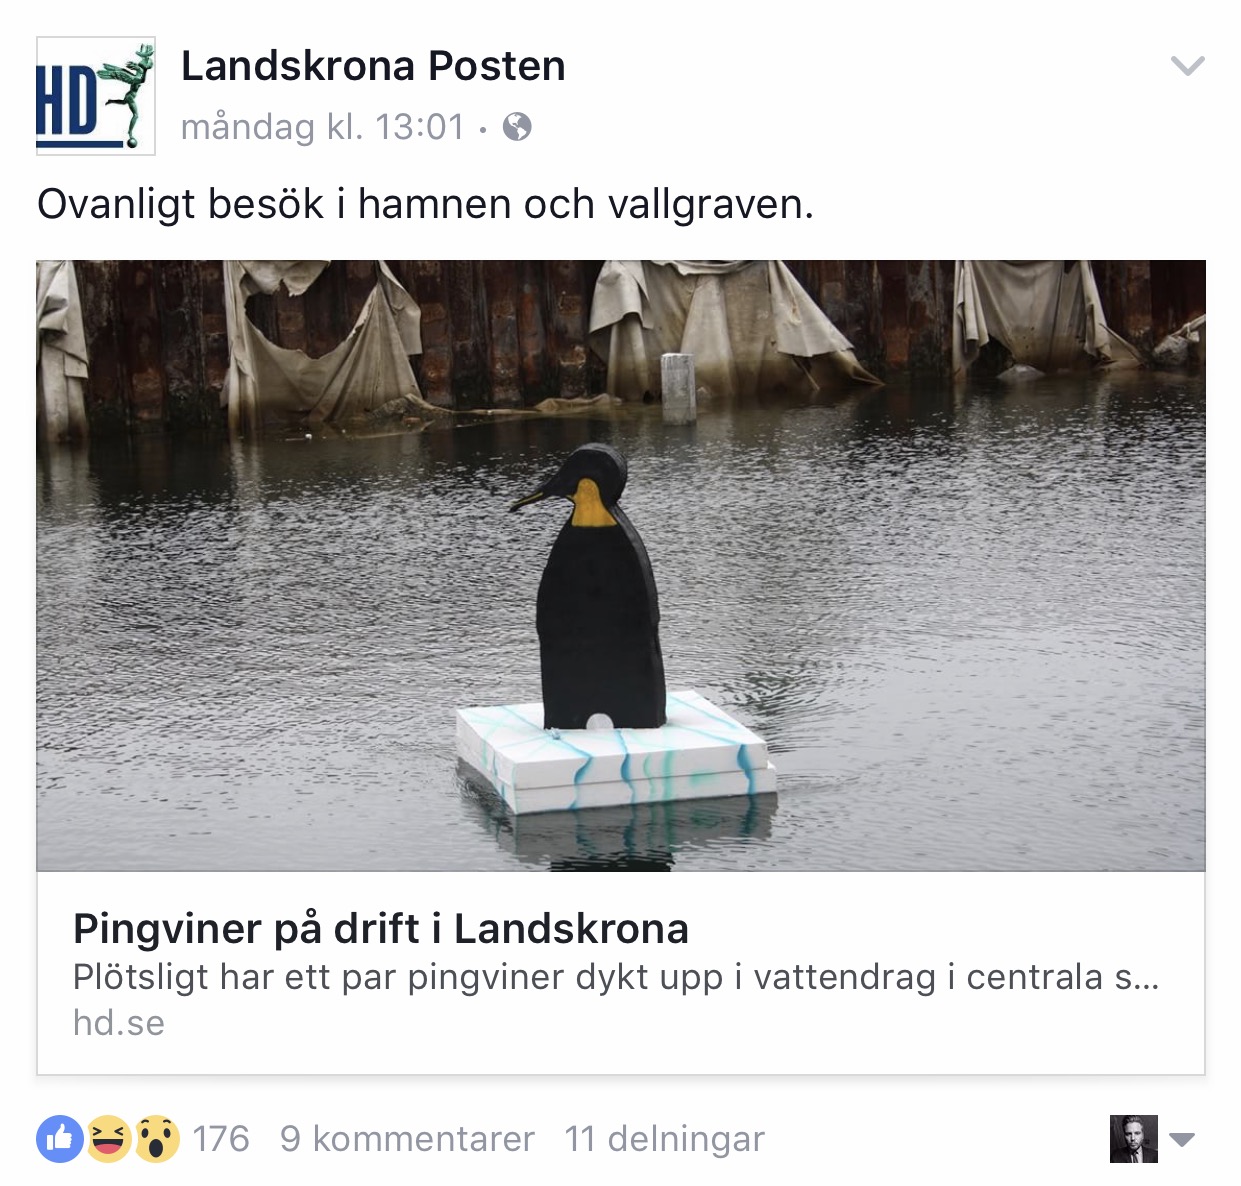This screenshot has height=1186, width=1241.
Task: Click the hd.se source domain
Action: pos(119,1023)
